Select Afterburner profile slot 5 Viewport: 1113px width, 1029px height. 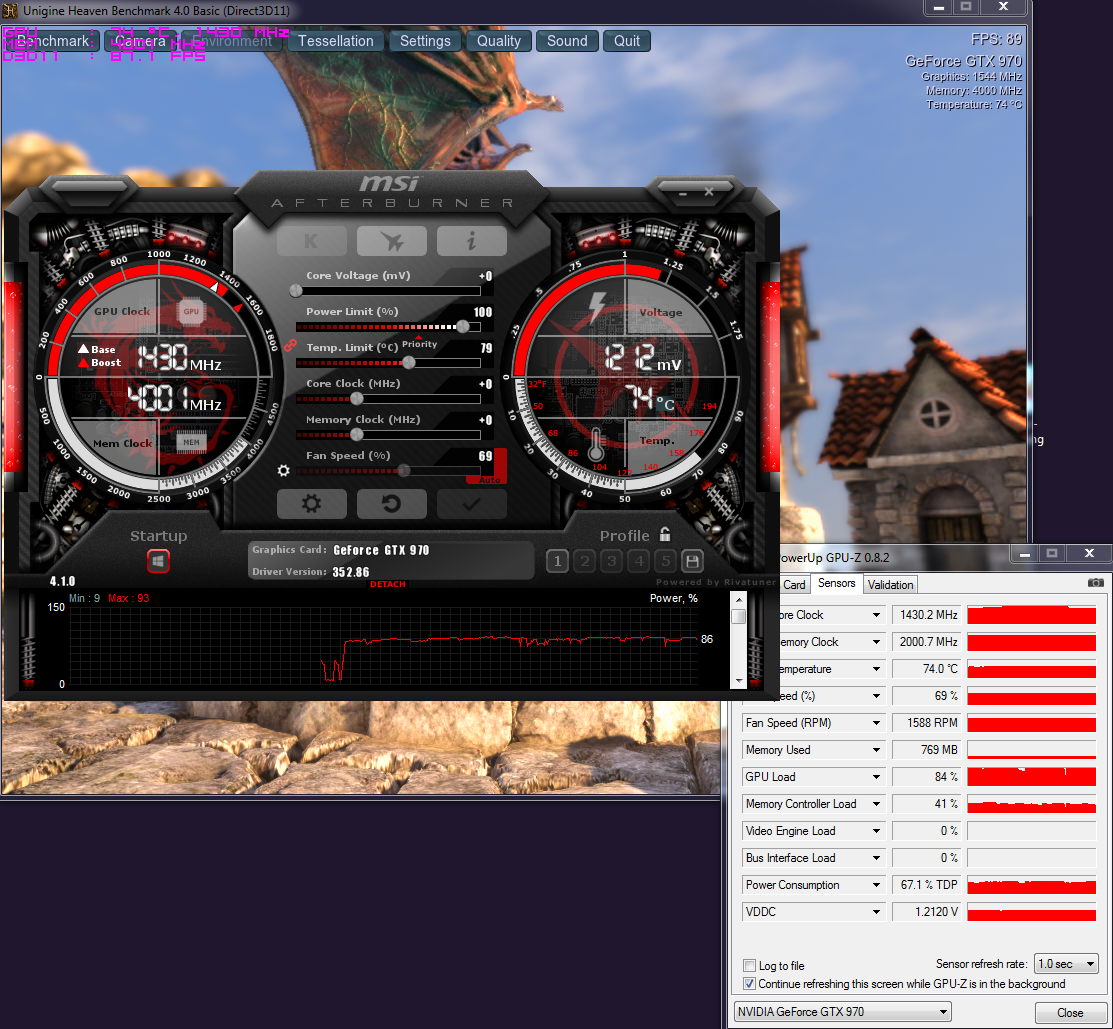click(x=666, y=562)
